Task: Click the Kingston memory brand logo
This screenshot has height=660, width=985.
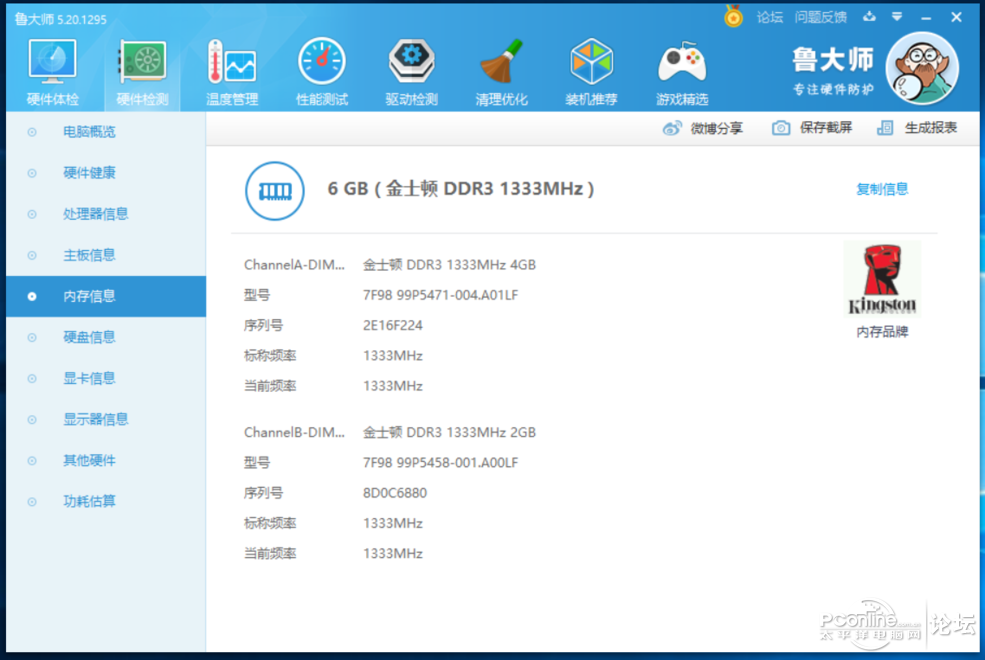Action: coord(882,279)
